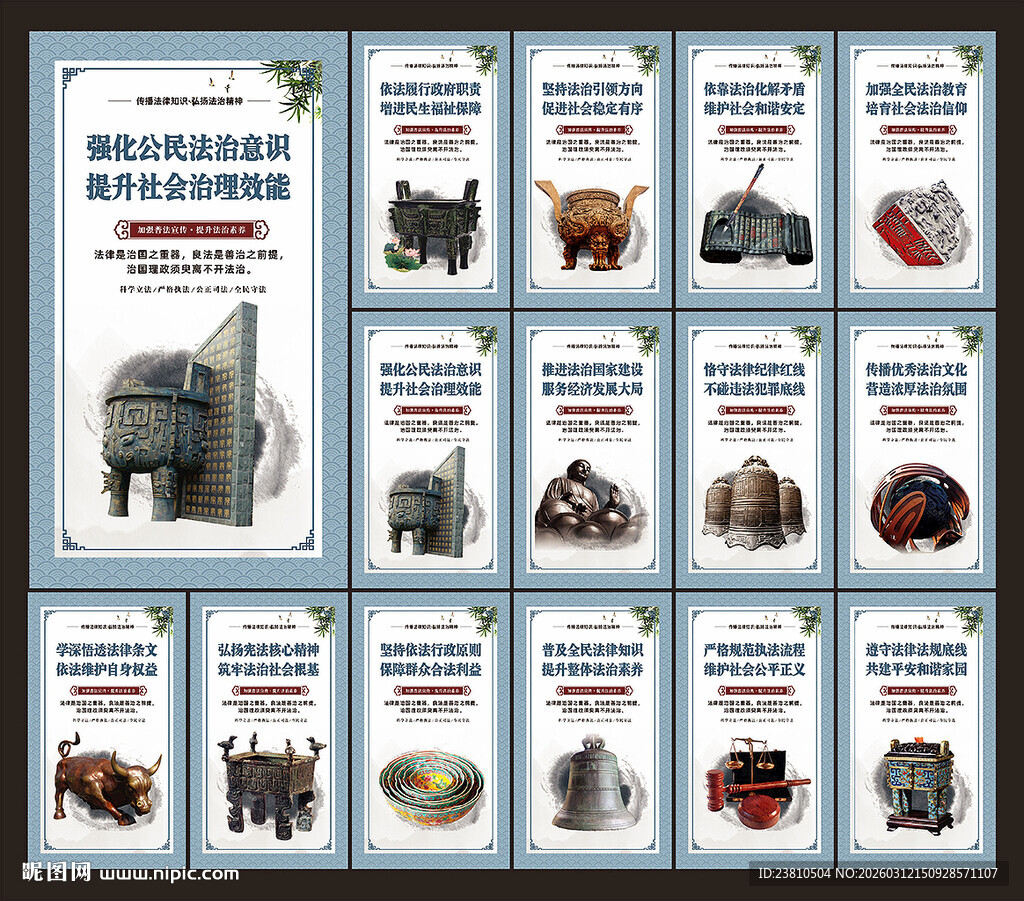Select the title 遵守法律法规底线

(x=917, y=650)
